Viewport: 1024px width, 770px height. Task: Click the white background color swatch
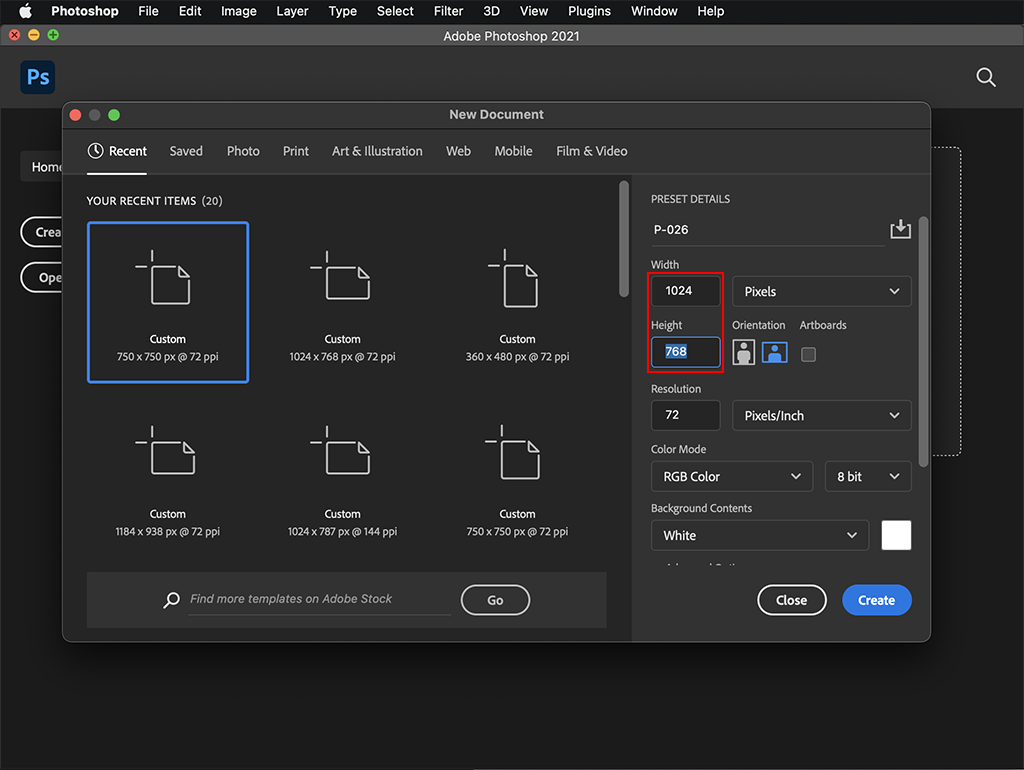coord(896,536)
